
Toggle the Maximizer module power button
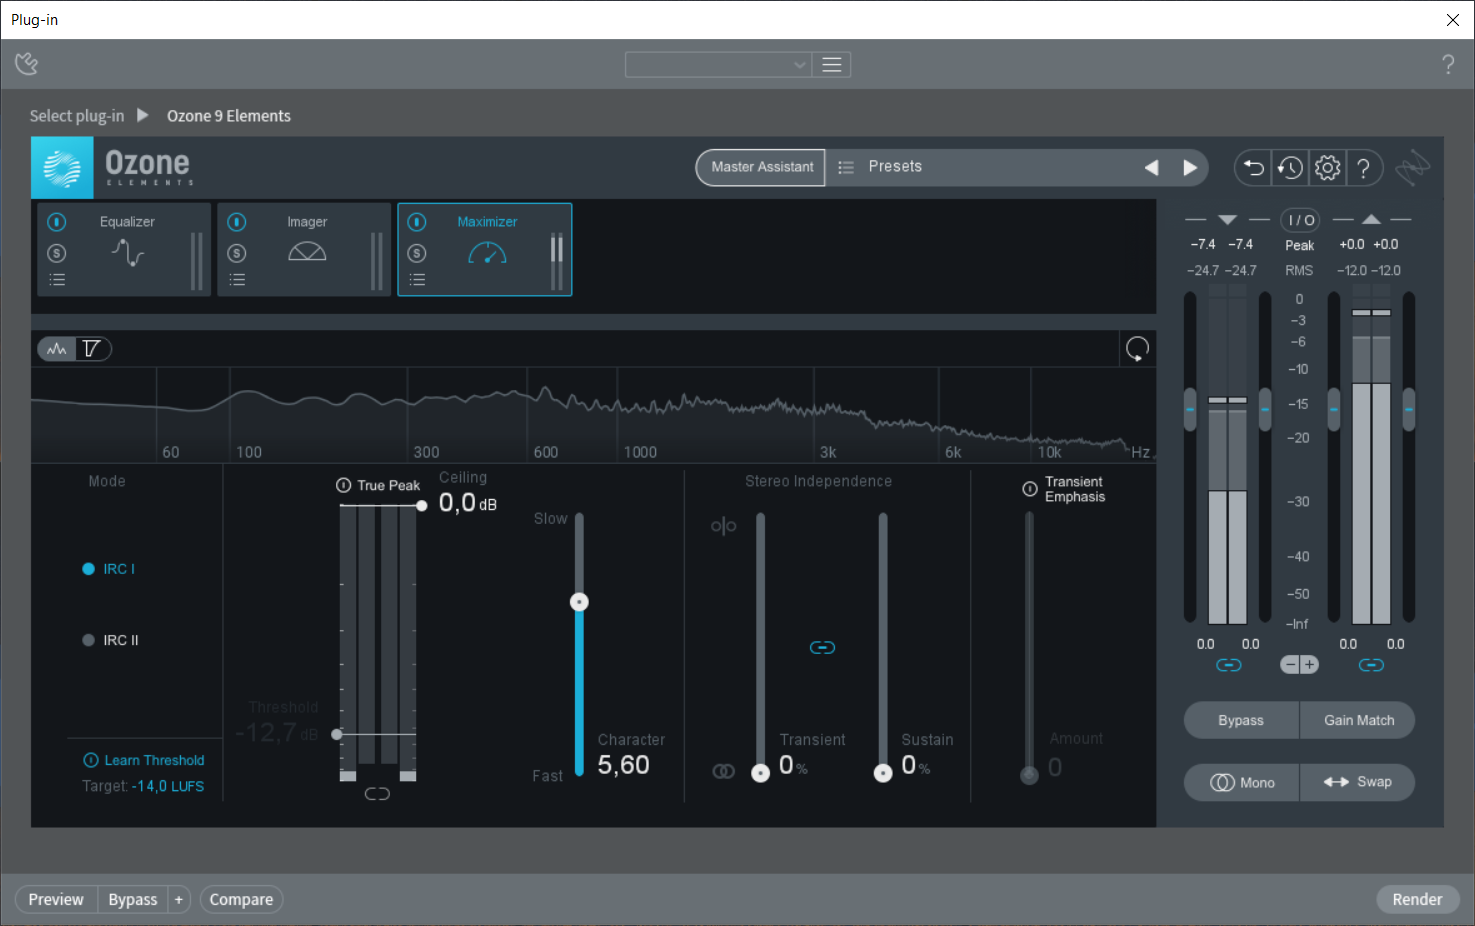[417, 222]
